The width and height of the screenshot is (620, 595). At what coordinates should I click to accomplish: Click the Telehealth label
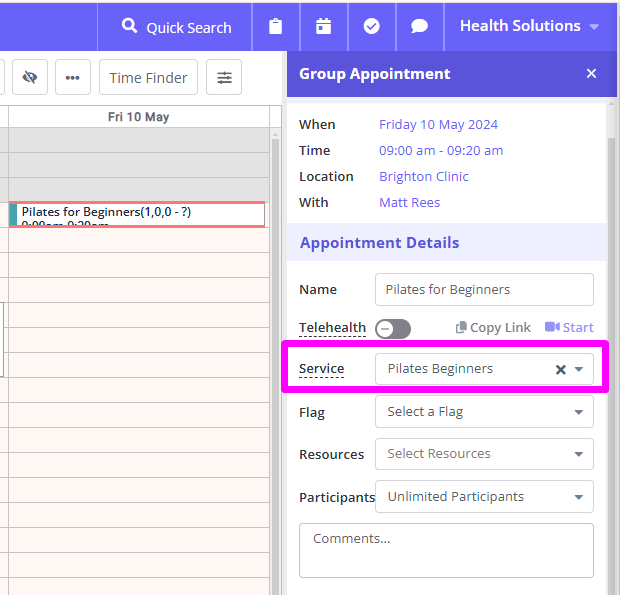(332, 328)
